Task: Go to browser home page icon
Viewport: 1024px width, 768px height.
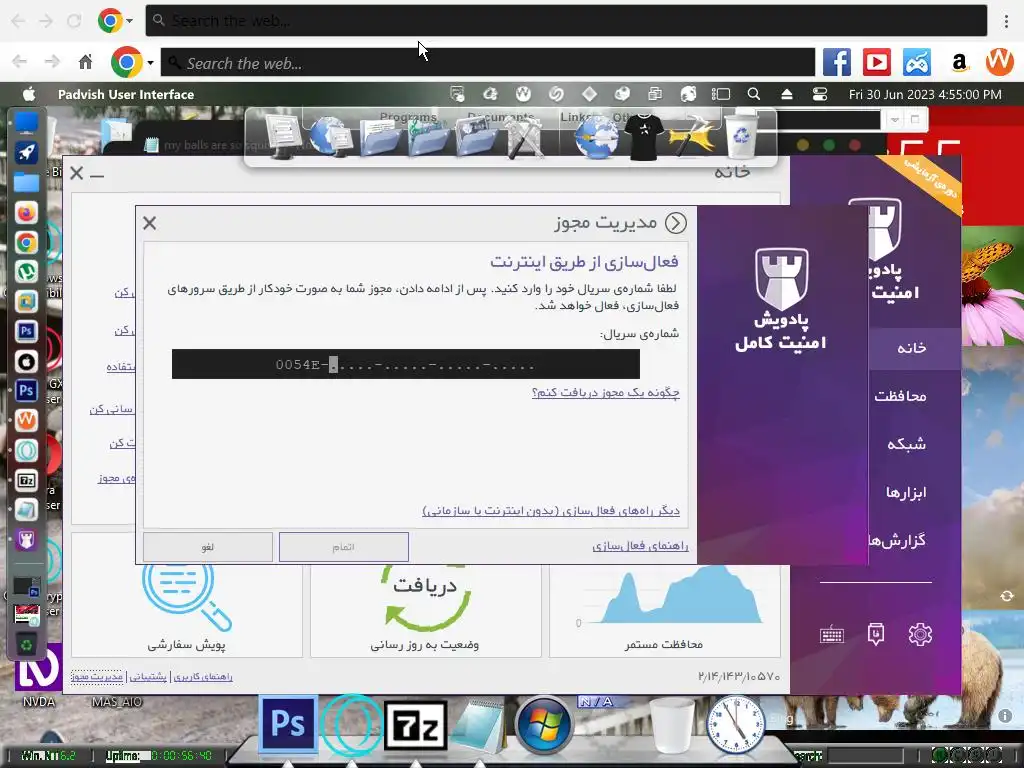Action: (86, 62)
